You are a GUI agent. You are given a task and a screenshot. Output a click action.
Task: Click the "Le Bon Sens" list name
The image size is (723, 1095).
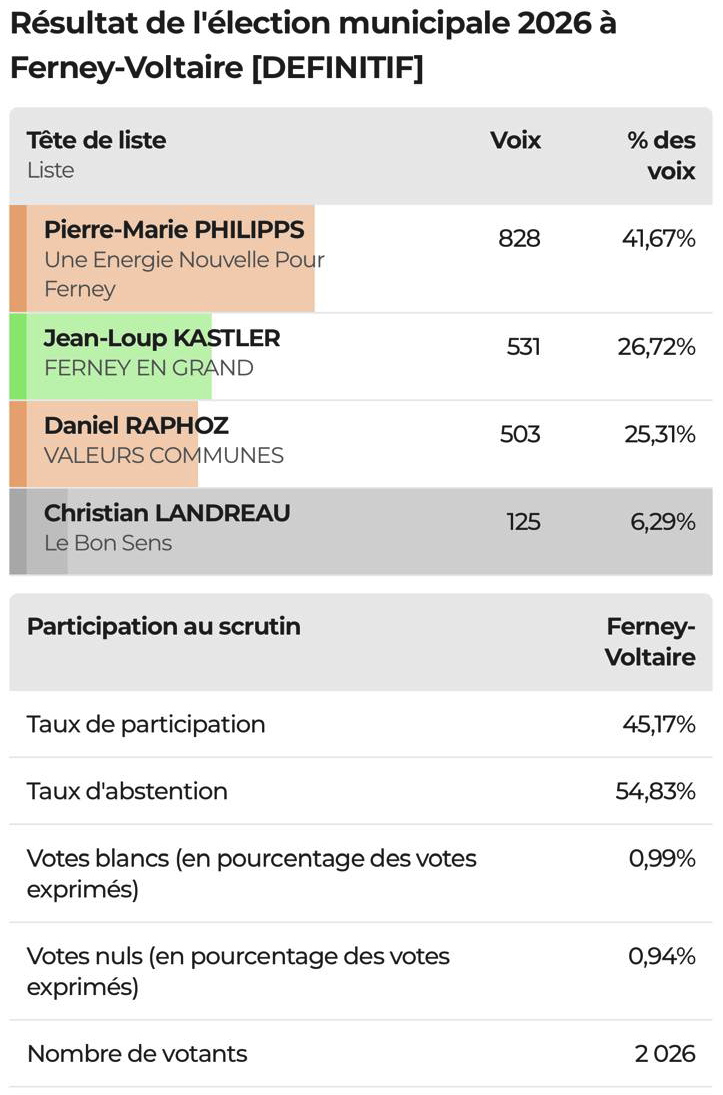click(x=108, y=543)
